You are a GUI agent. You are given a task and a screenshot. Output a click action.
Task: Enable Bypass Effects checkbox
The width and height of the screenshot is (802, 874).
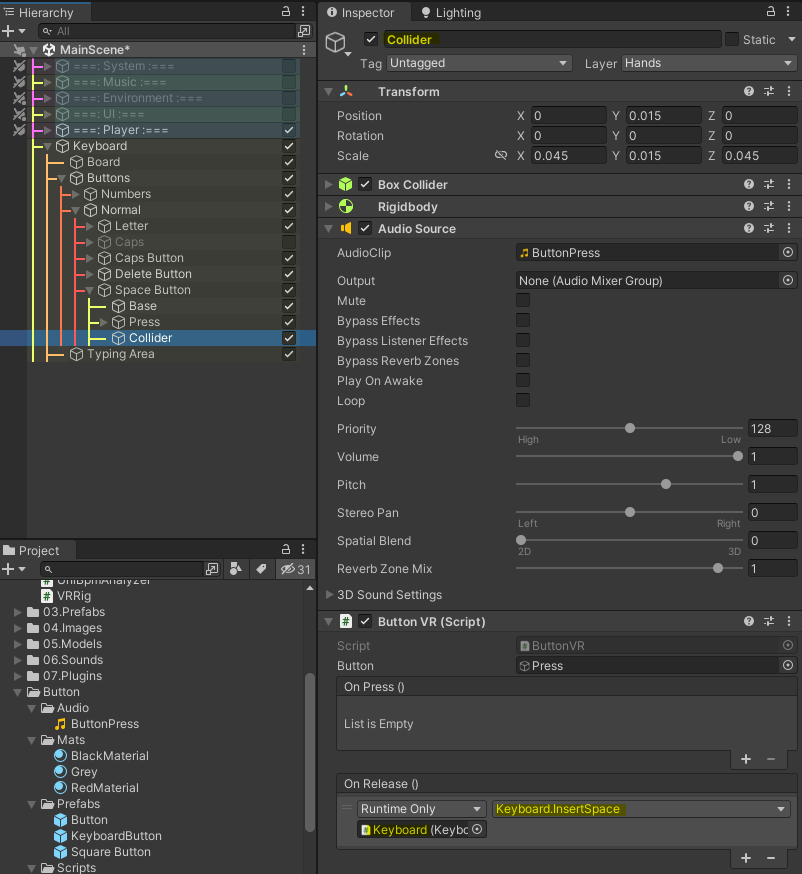(x=523, y=321)
